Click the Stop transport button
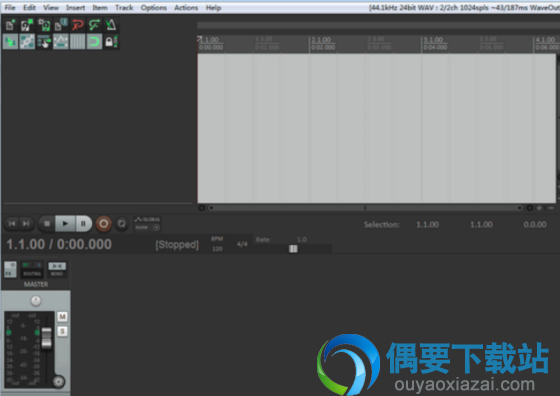The image size is (560, 396). click(x=47, y=224)
